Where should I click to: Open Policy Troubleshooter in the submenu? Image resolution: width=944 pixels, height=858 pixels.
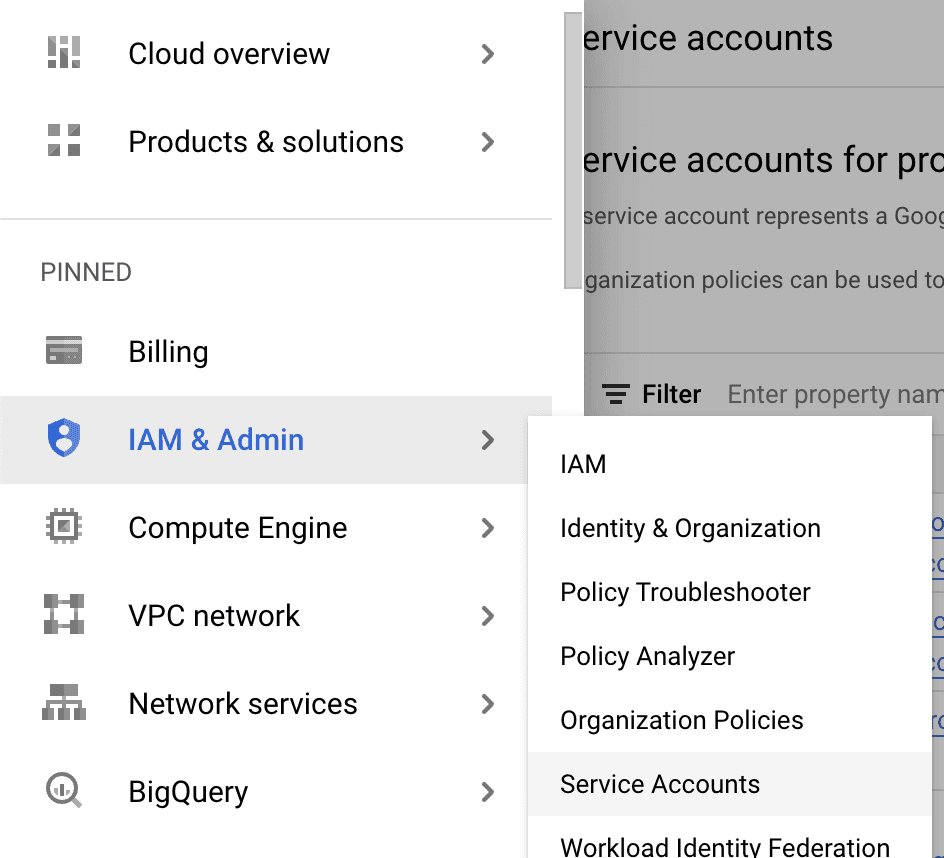point(685,592)
